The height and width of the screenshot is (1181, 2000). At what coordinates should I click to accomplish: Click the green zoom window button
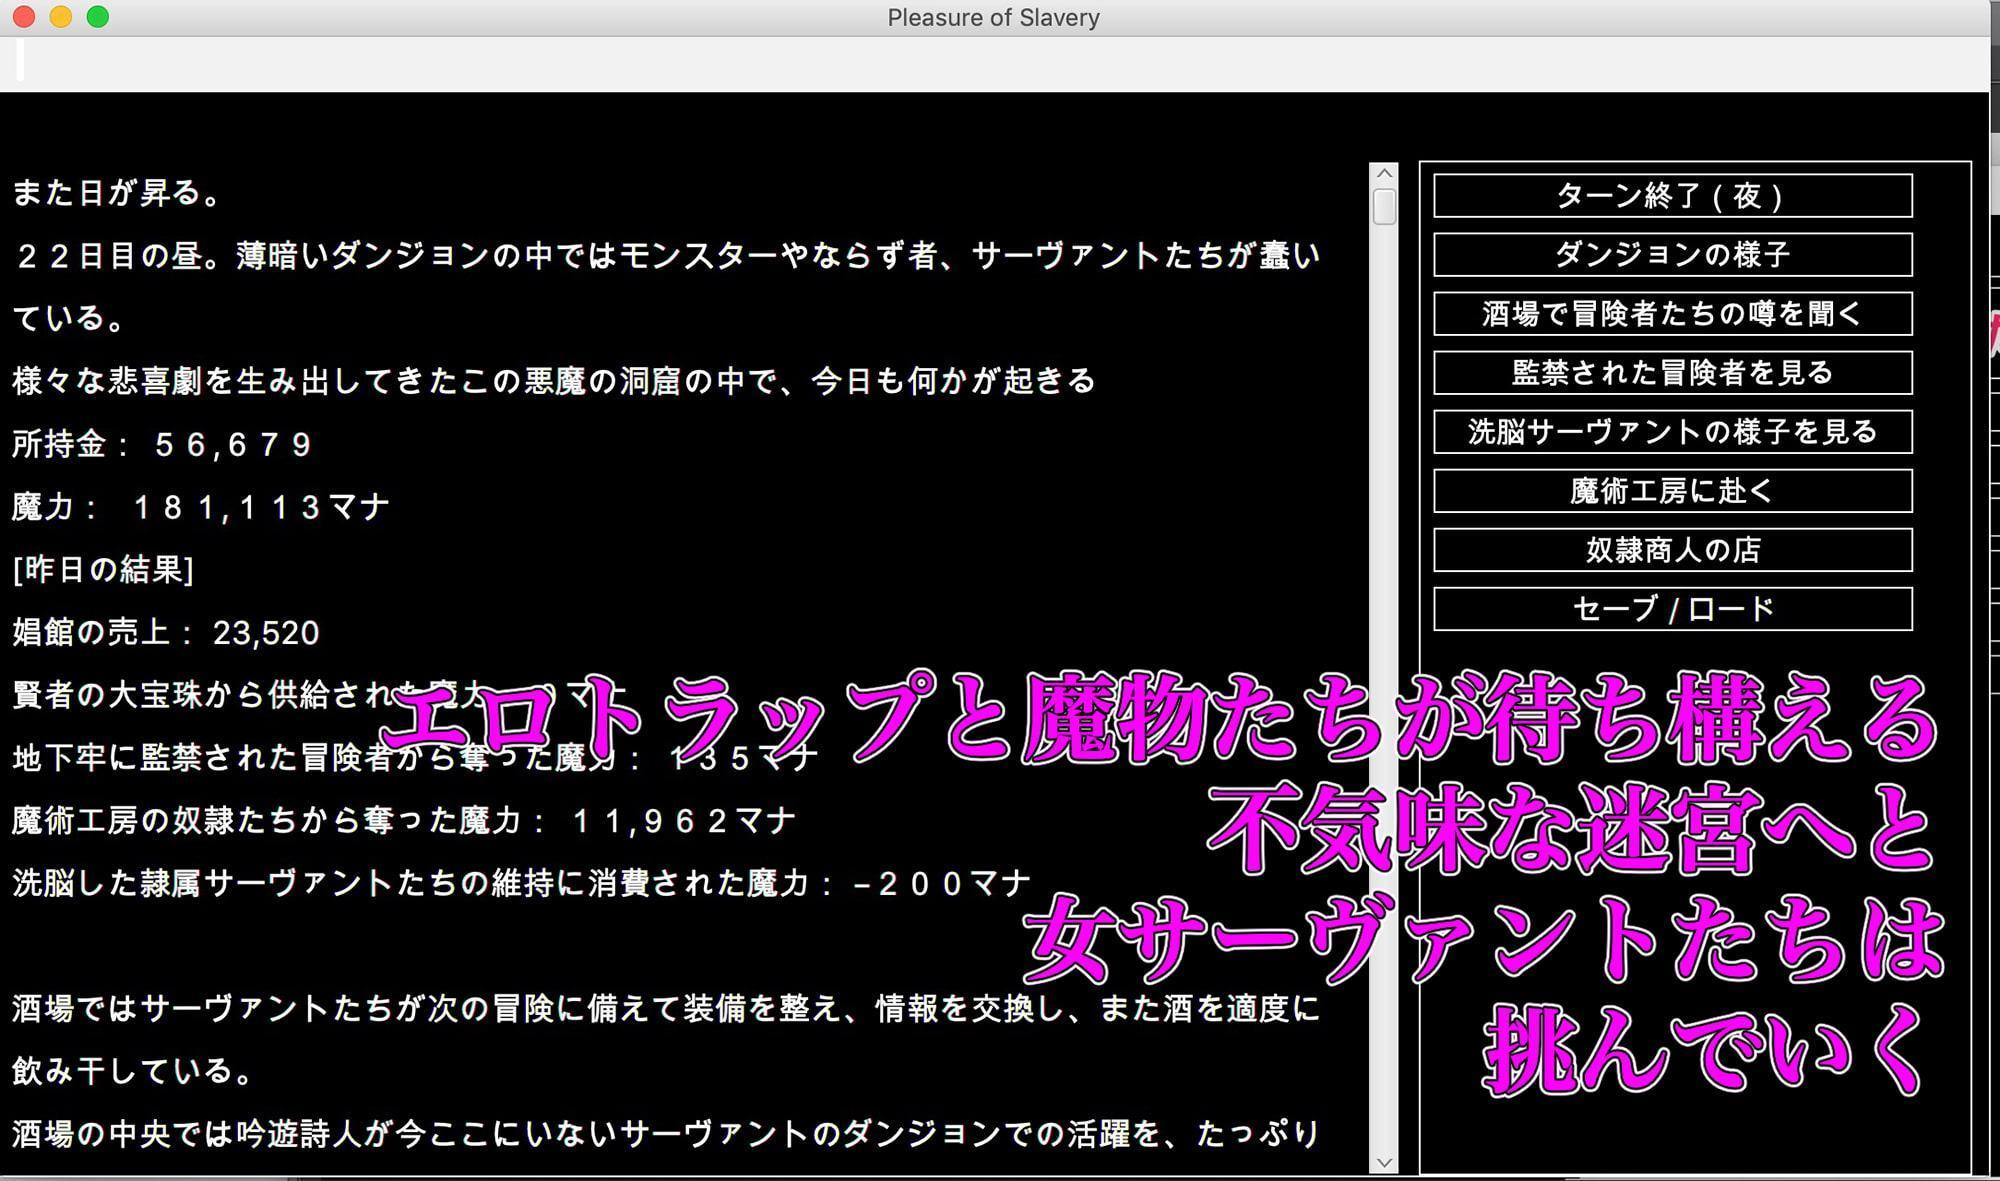point(97,17)
